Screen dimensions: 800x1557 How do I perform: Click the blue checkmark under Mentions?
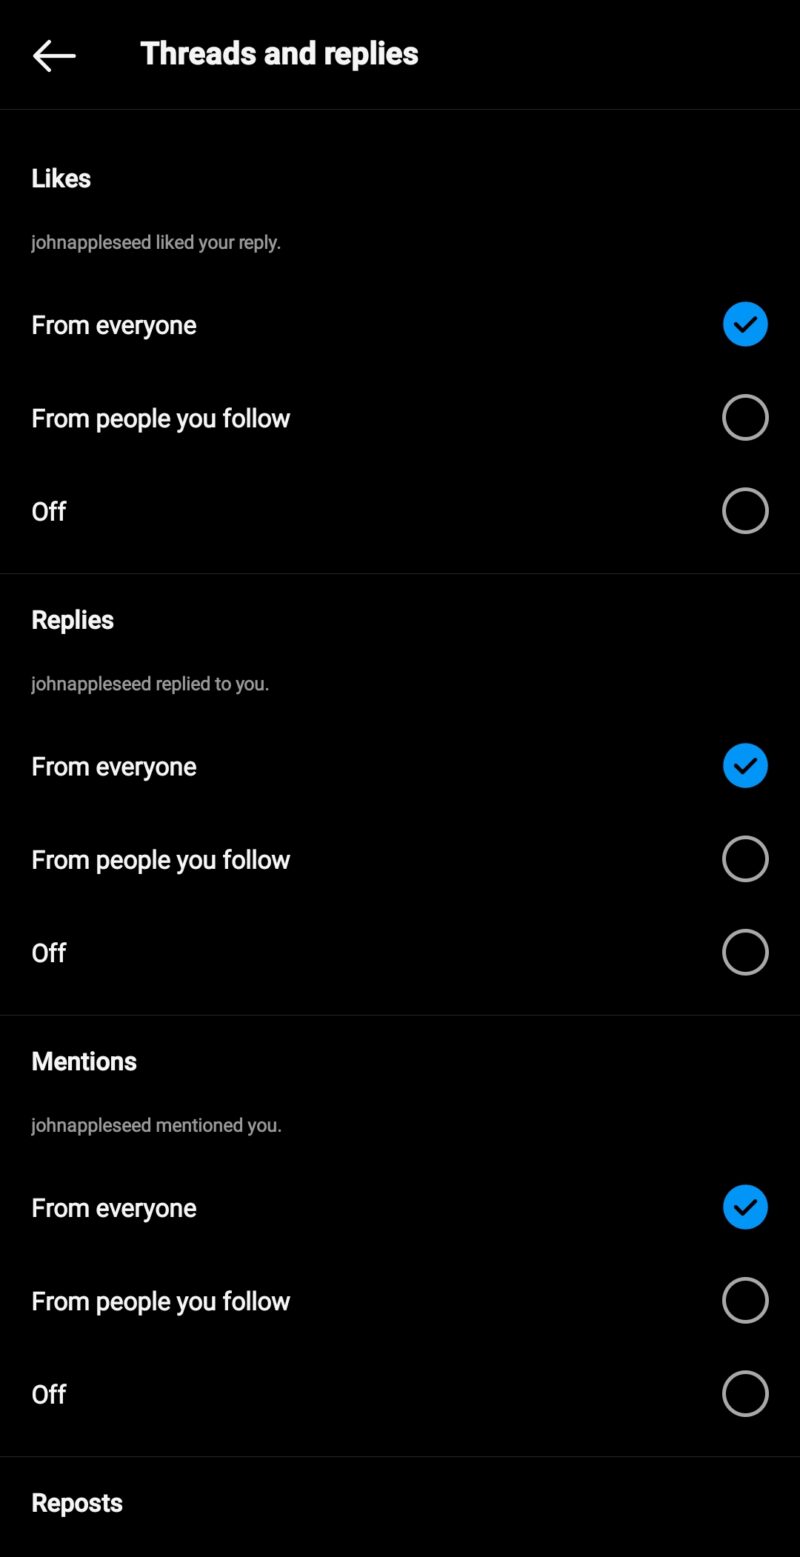tap(744, 1207)
